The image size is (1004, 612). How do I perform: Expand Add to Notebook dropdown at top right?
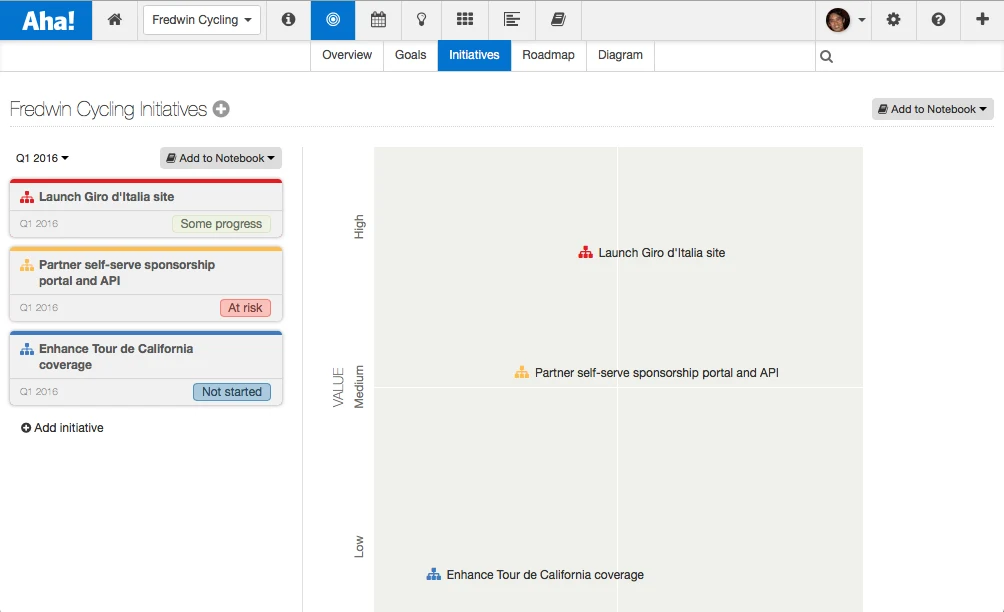pyautogui.click(x=932, y=109)
